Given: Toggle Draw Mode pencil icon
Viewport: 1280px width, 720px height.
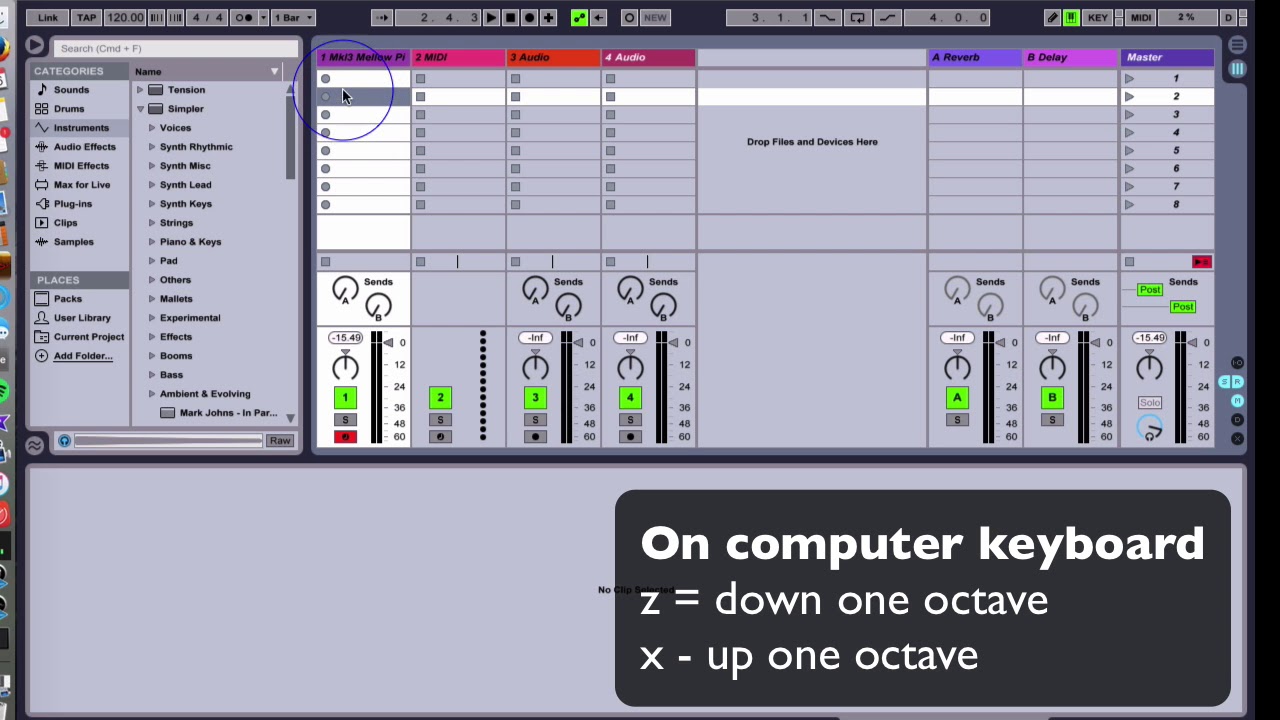Looking at the screenshot, I should click(x=1052, y=17).
